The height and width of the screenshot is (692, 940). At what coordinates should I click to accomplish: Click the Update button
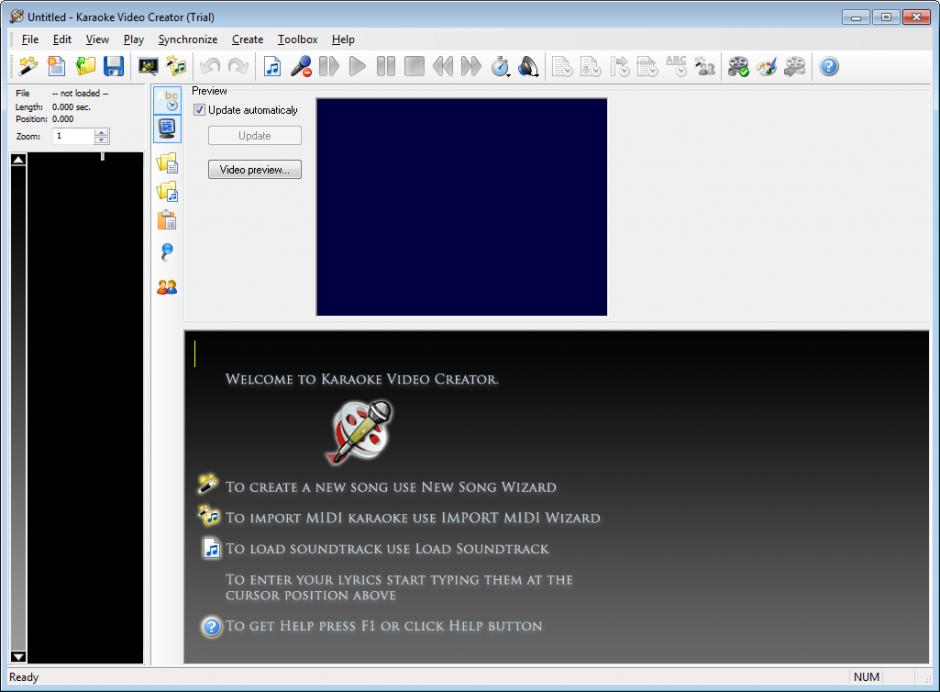tap(255, 136)
